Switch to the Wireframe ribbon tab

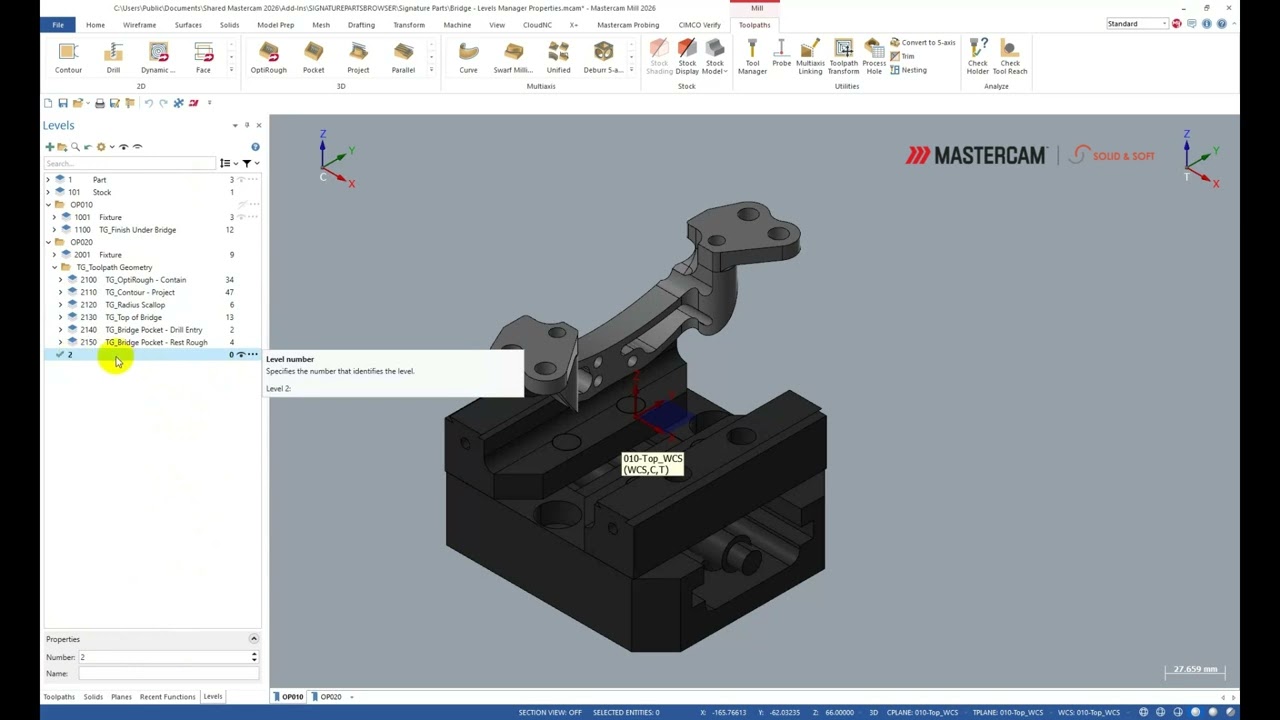(139, 24)
